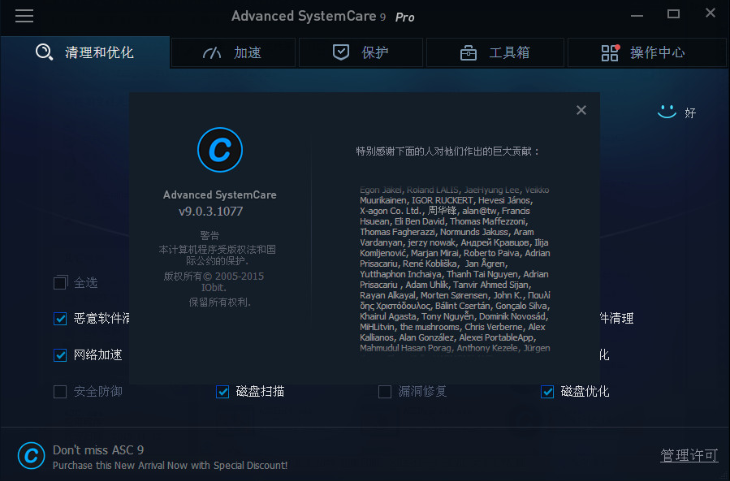This screenshot has width=730, height=481.
Task: Click the version text v9.0.3.1077
Action: (x=211, y=211)
